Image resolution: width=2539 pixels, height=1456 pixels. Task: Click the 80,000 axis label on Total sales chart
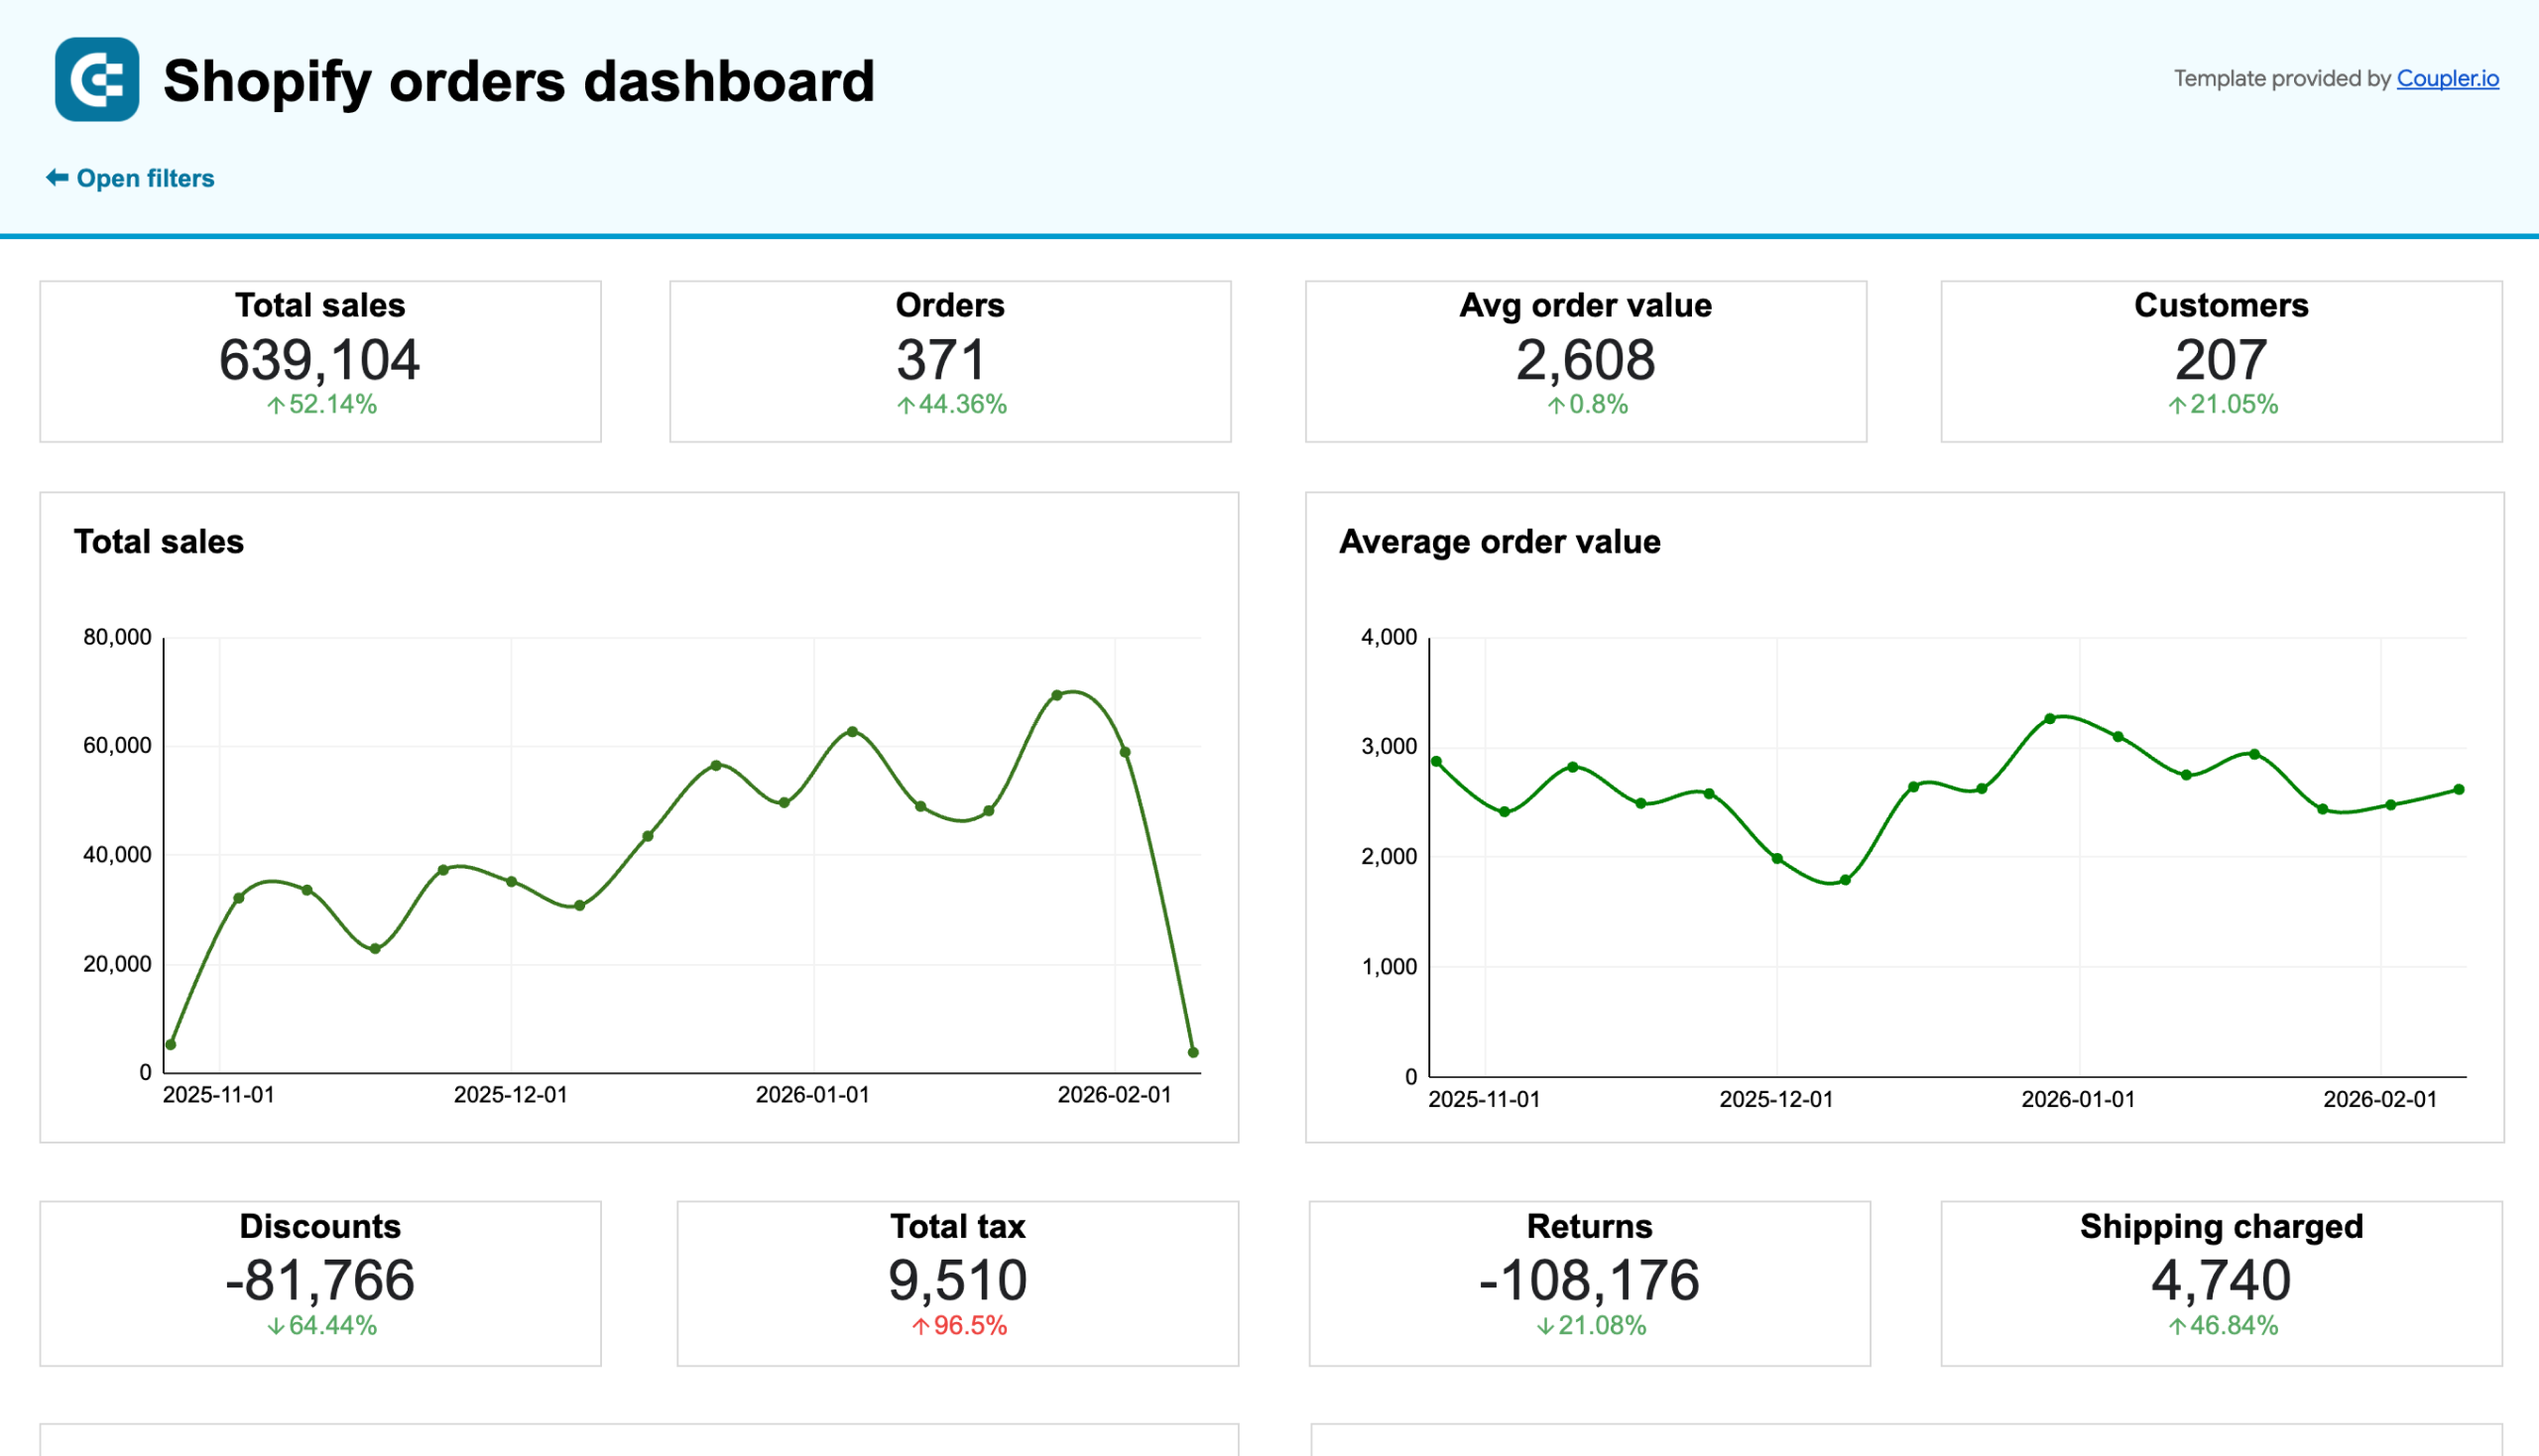[117, 637]
